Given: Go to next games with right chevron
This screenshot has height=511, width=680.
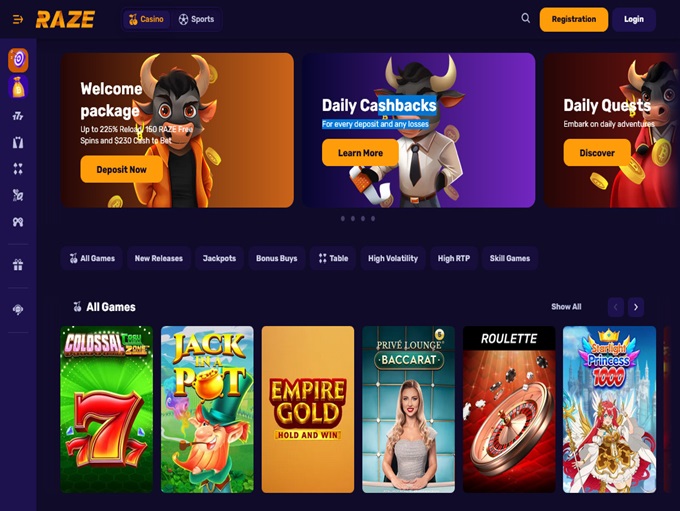Looking at the screenshot, I should point(636,307).
